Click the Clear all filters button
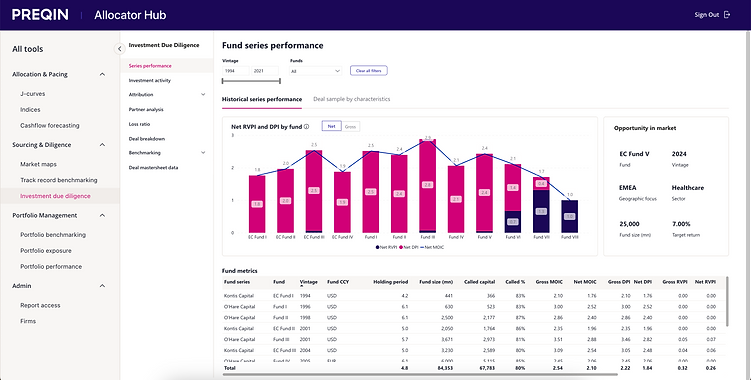This screenshot has height=380, width=751. 368,71
